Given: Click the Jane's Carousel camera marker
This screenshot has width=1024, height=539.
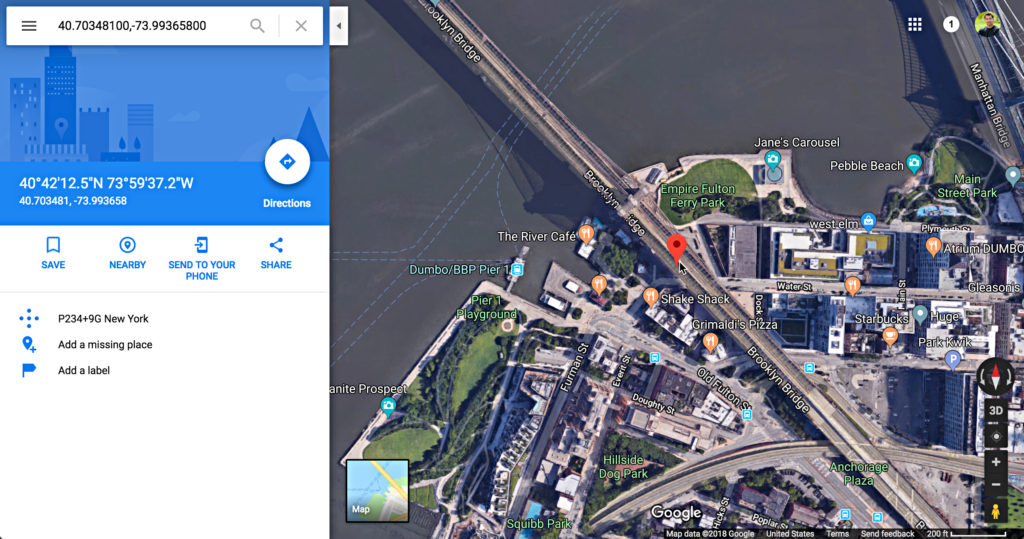Looking at the screenshot, I should (x=773, y=159).
